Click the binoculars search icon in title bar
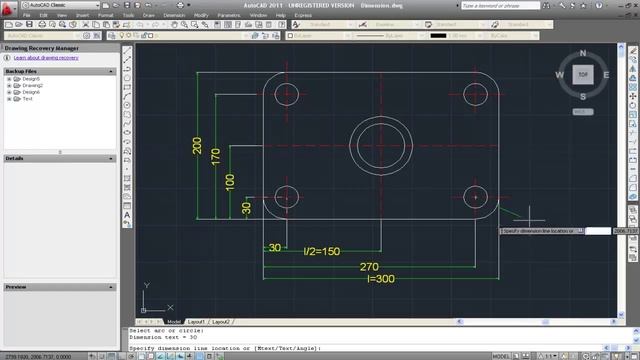 [546, 5]
